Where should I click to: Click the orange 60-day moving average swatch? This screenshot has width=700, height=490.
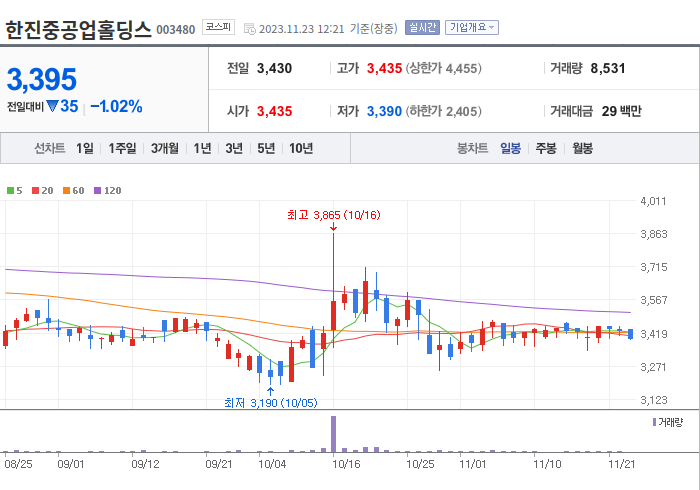(x=67, y=191)
